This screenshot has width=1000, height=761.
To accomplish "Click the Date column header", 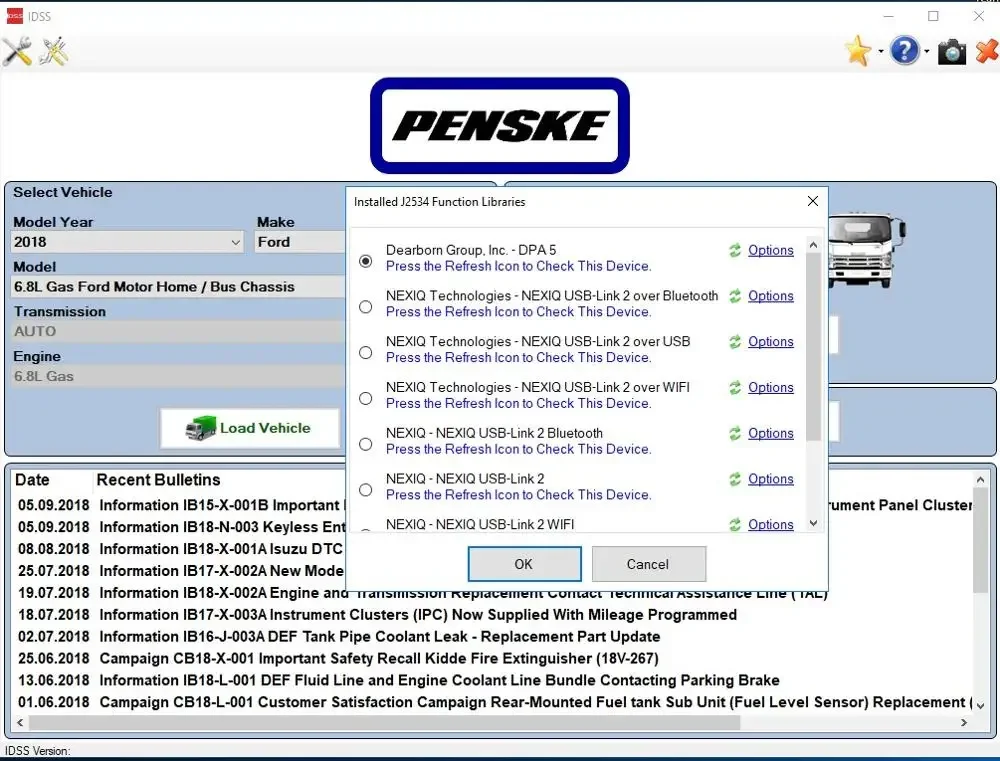I will tap(32, 480).
